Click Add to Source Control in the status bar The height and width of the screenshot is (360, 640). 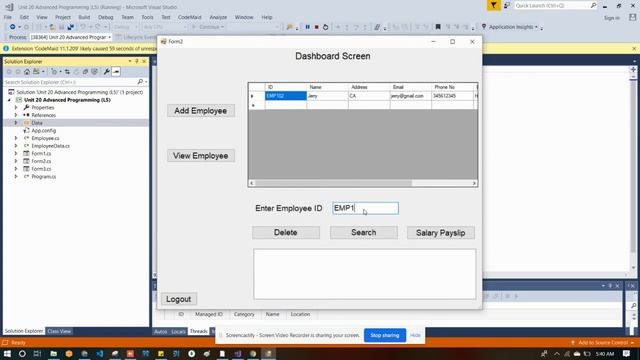[x=603, y=342]
